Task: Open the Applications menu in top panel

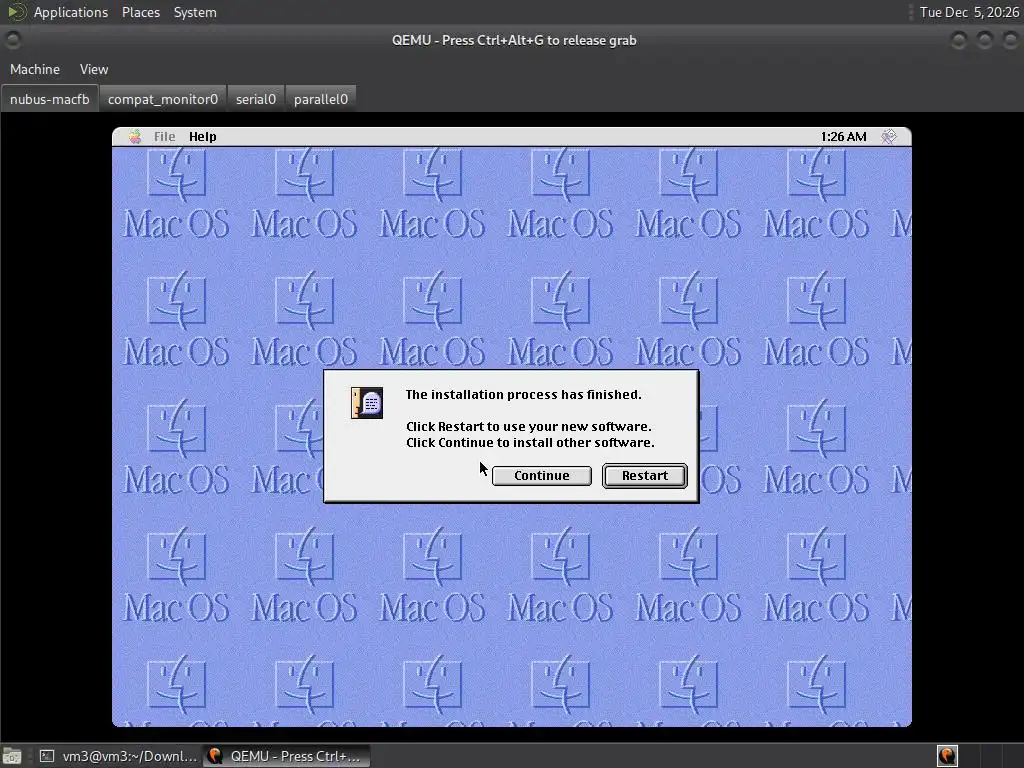Action: pos(71,12)
